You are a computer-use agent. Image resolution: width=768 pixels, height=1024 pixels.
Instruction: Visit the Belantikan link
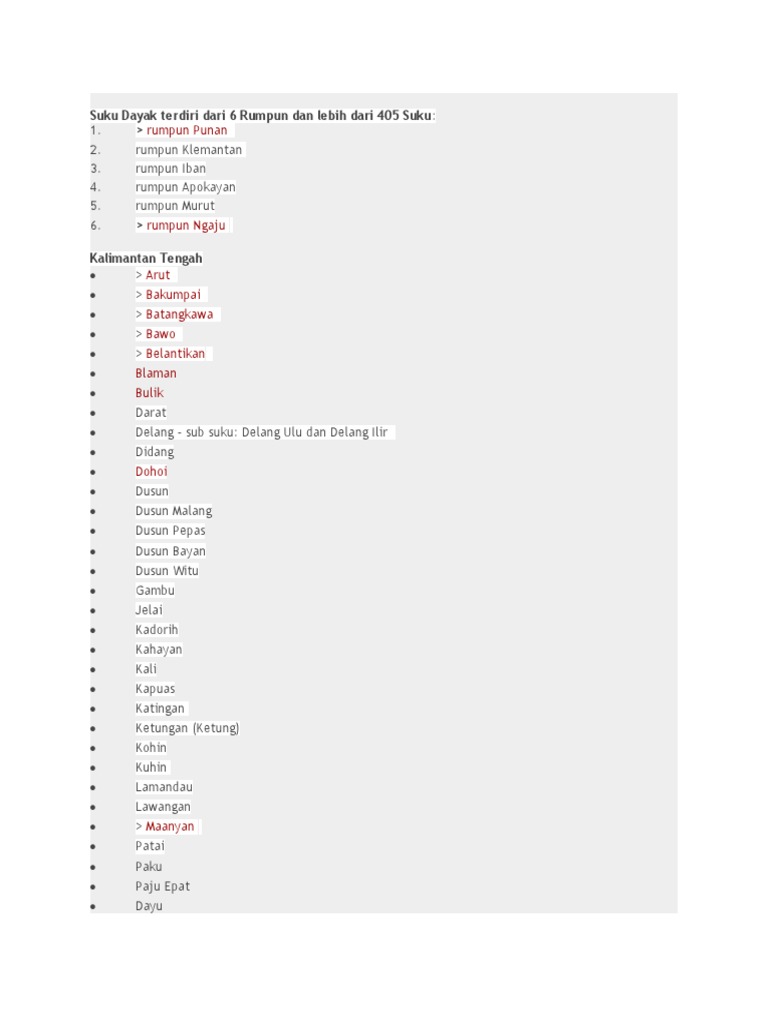pyautogui.click(x=175, y=354)
